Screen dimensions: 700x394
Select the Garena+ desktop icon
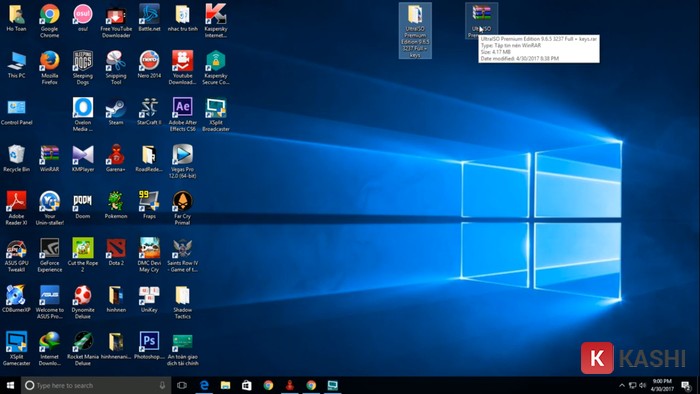(116, 158)
